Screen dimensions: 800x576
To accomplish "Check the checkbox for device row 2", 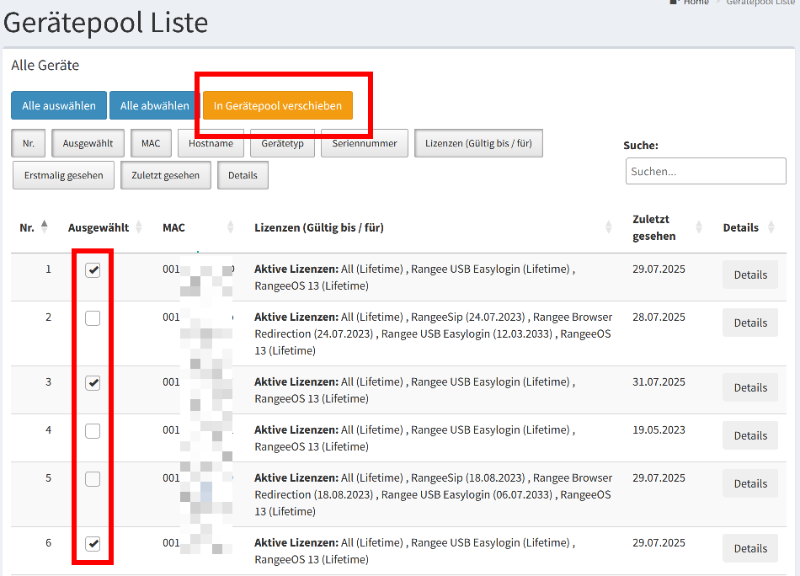I will click(x=93, y=319).
